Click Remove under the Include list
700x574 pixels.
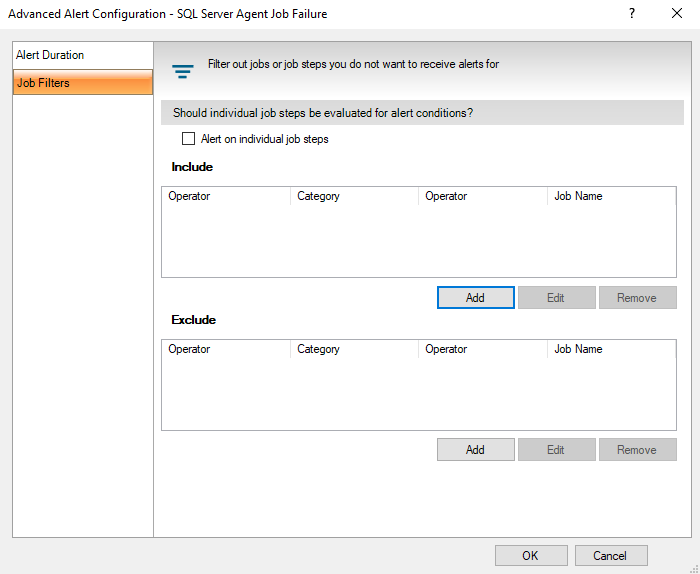click(x=637, y=298)
